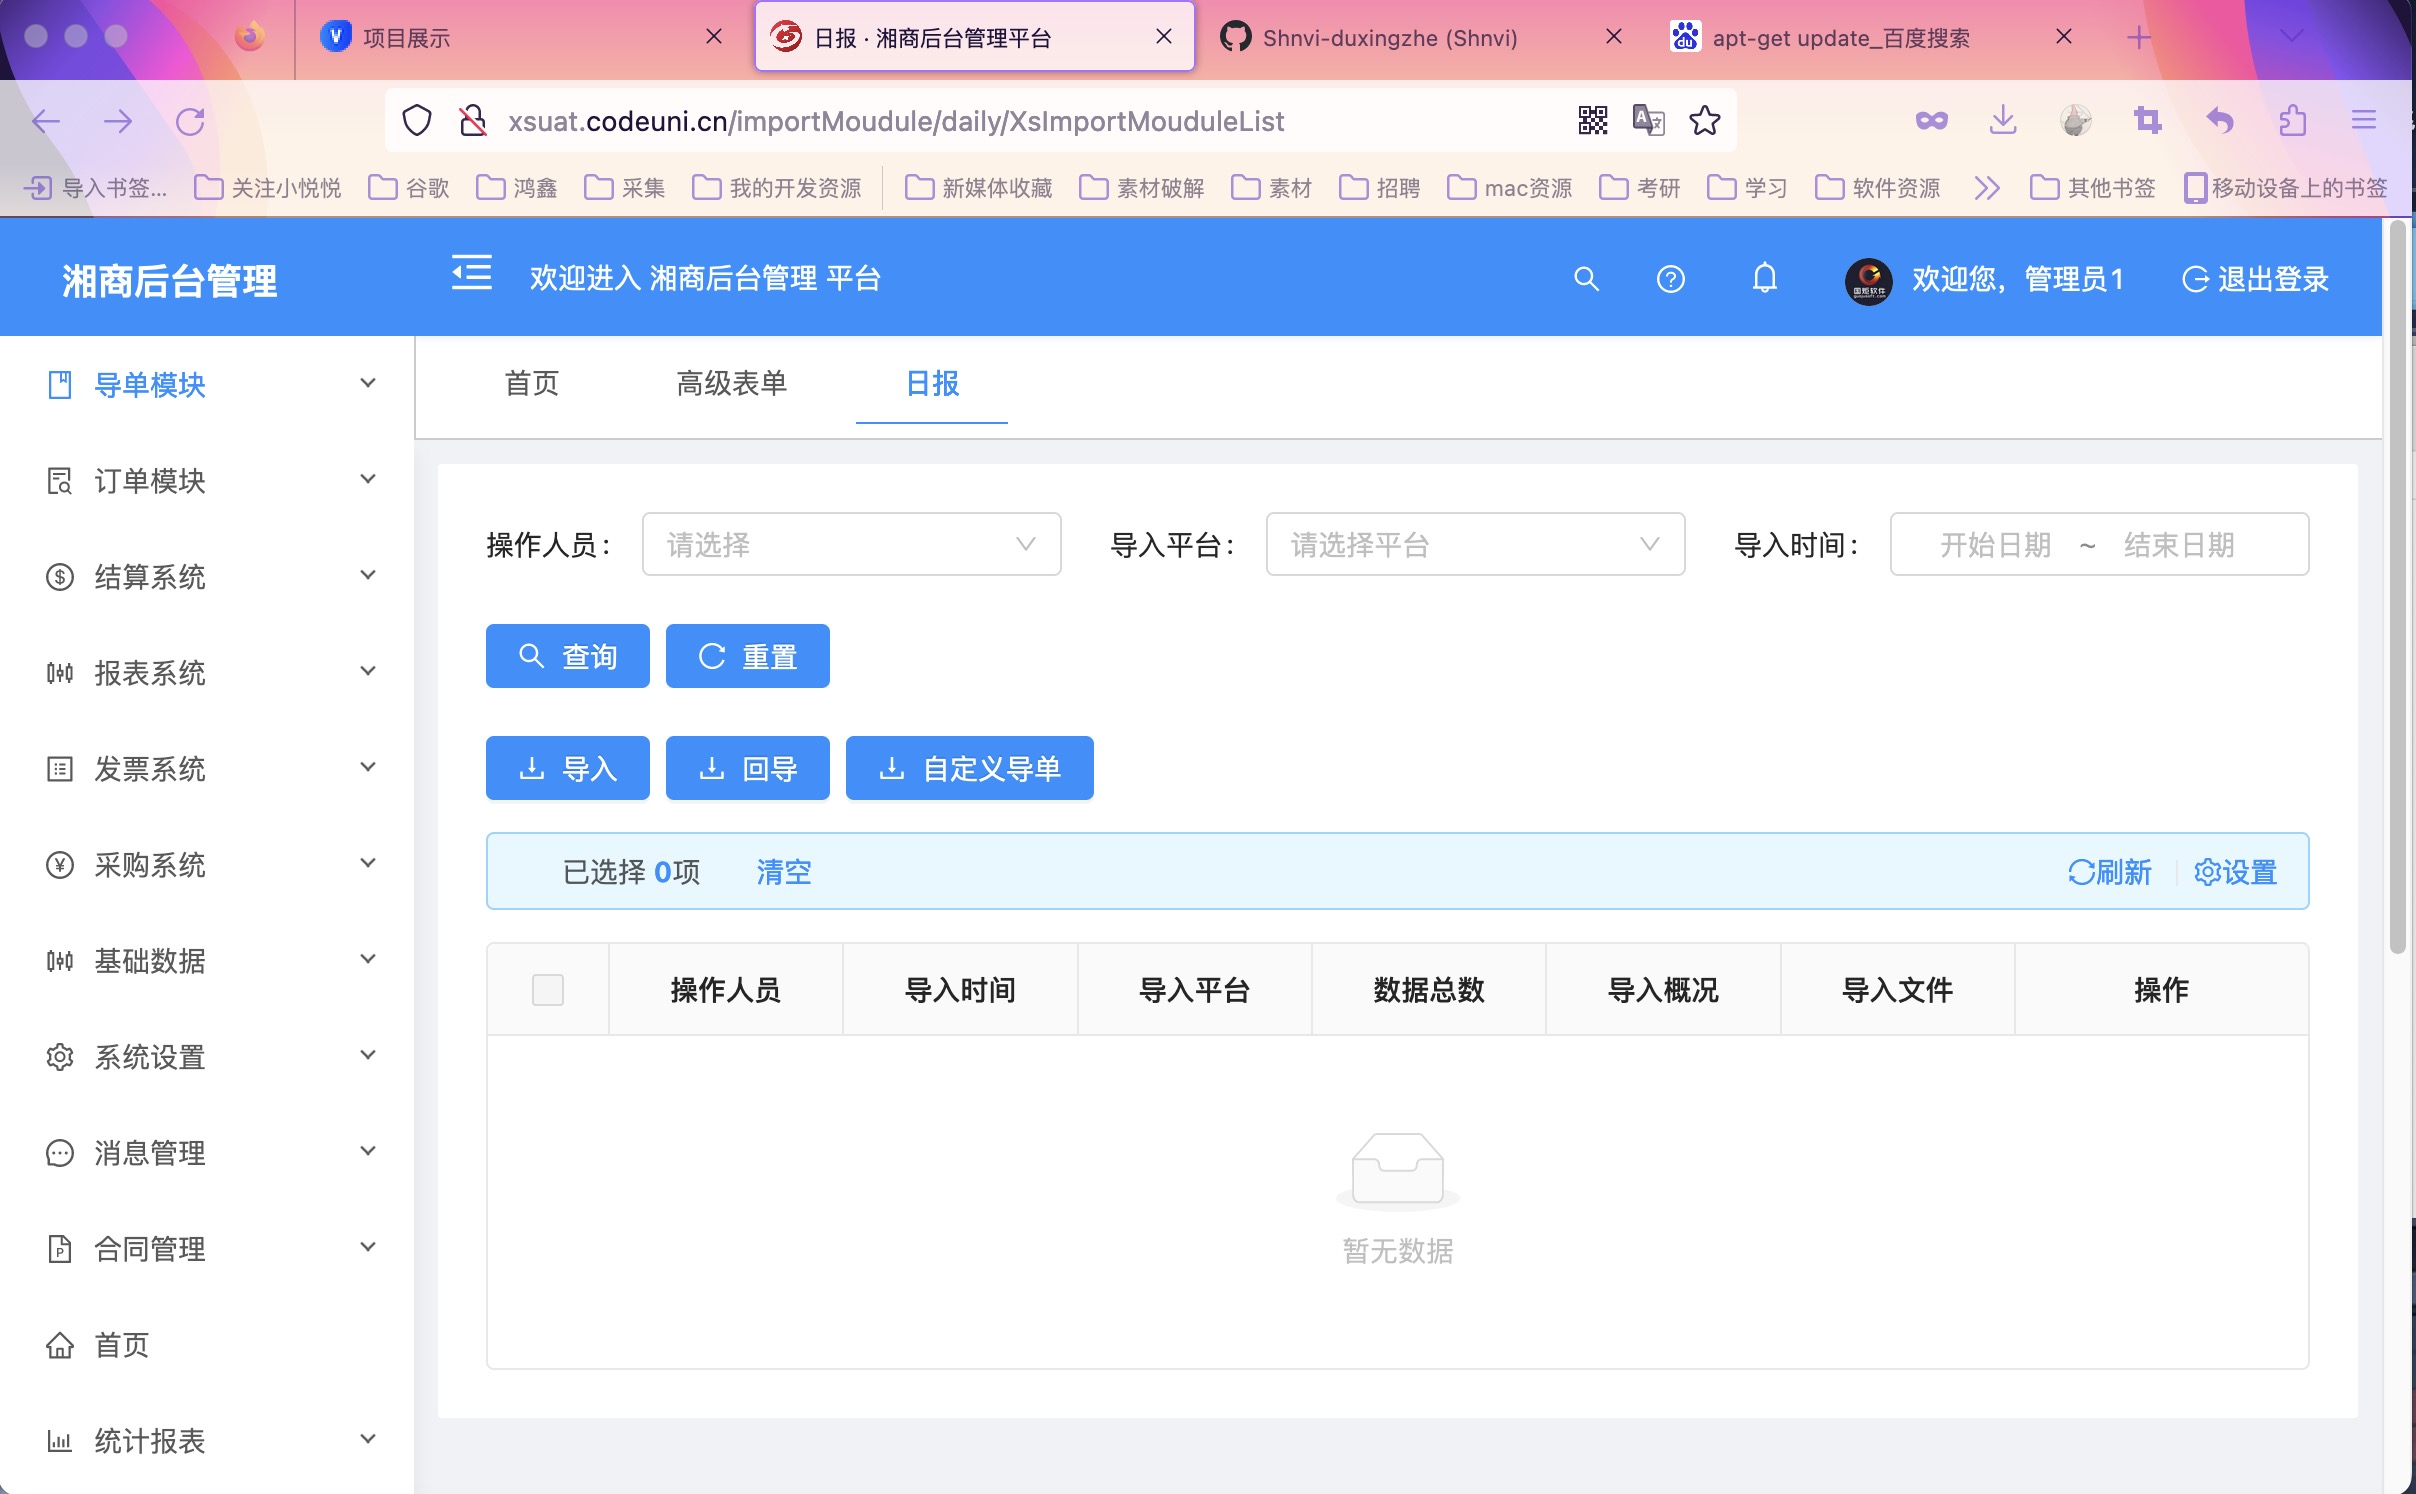The height and width of the screenshot is (1494, 2416).
Task: Click the header search magnifier icon
Action: click(1586, 279)
